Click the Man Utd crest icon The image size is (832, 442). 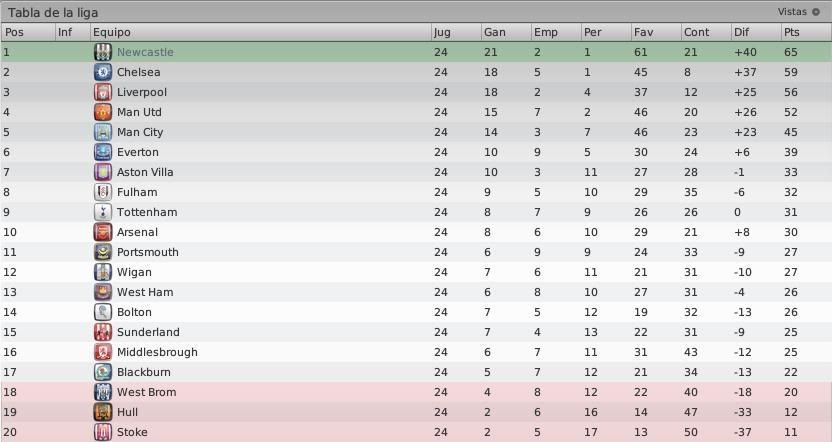pyautogui.click(x=103, y=112)
